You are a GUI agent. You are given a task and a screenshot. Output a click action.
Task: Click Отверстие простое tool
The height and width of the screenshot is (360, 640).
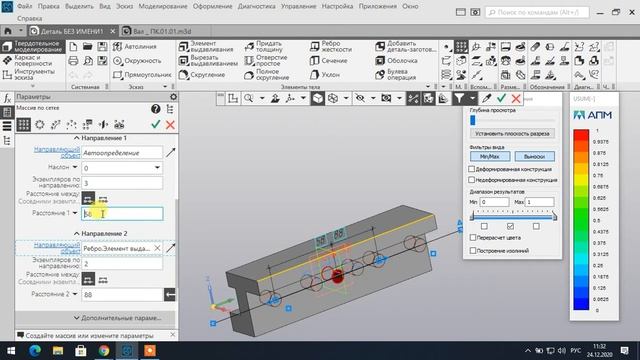click(x=266, y=61)
